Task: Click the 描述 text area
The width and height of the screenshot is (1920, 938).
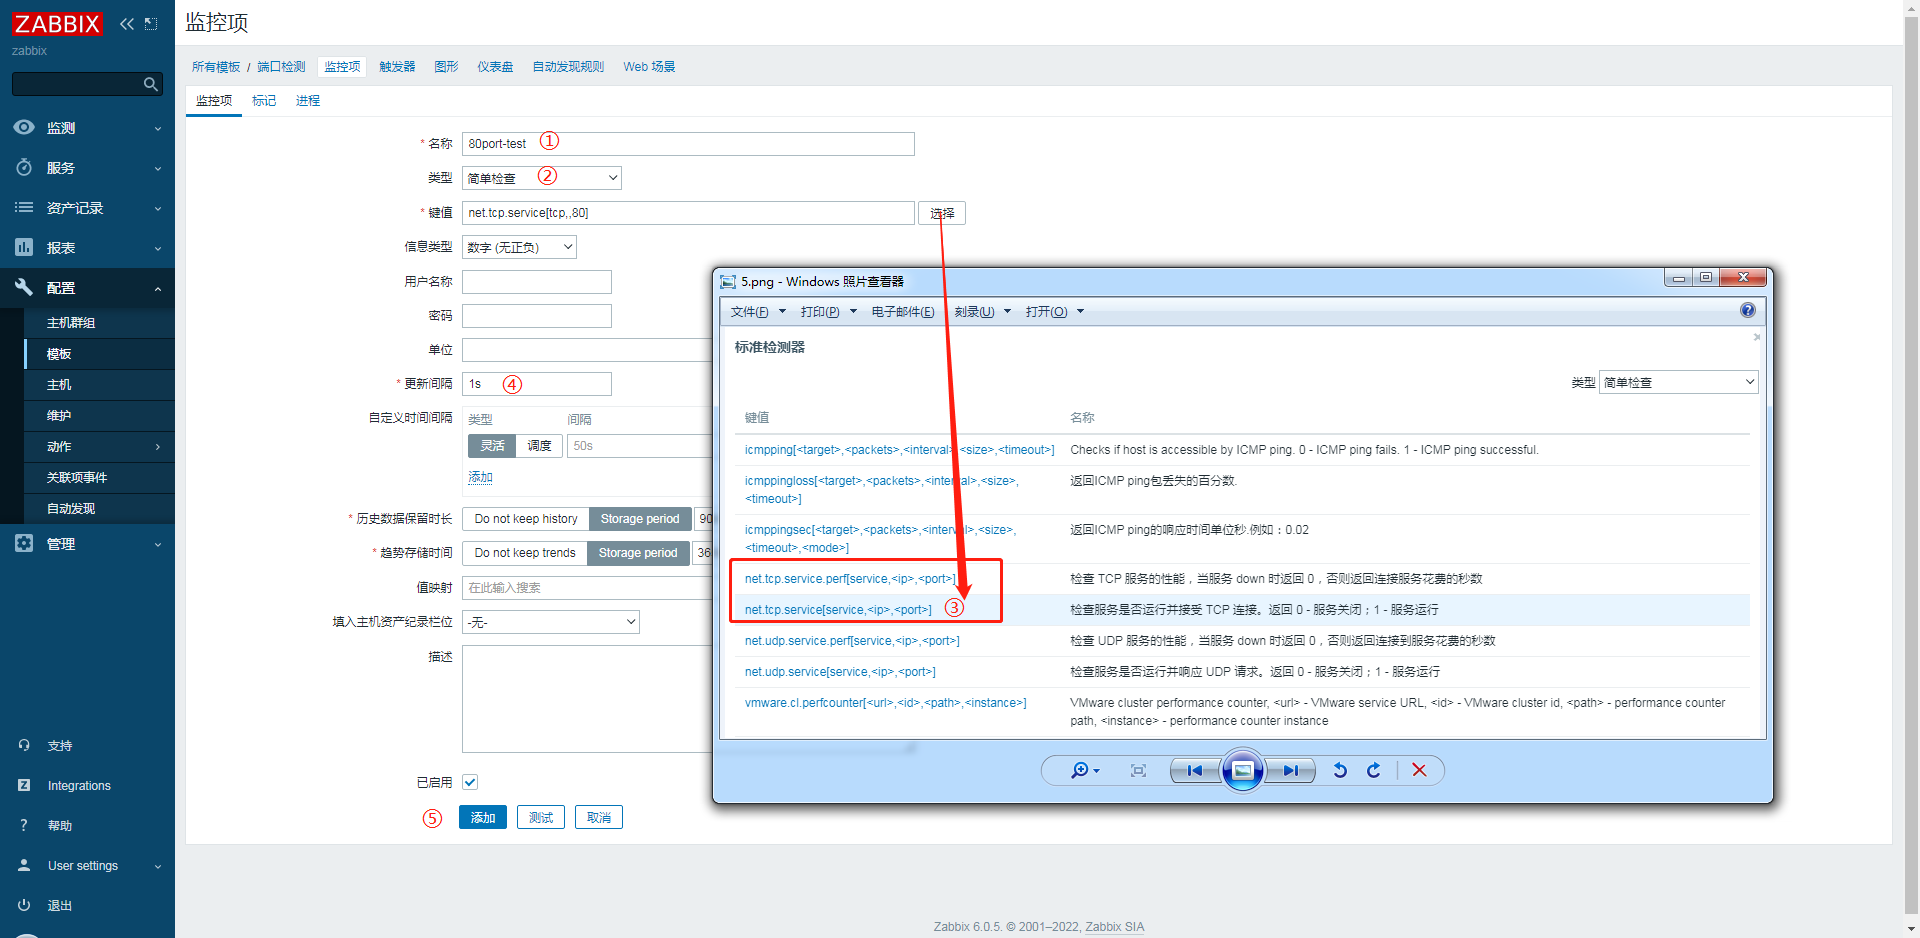Action: click(x=588, y=699)
